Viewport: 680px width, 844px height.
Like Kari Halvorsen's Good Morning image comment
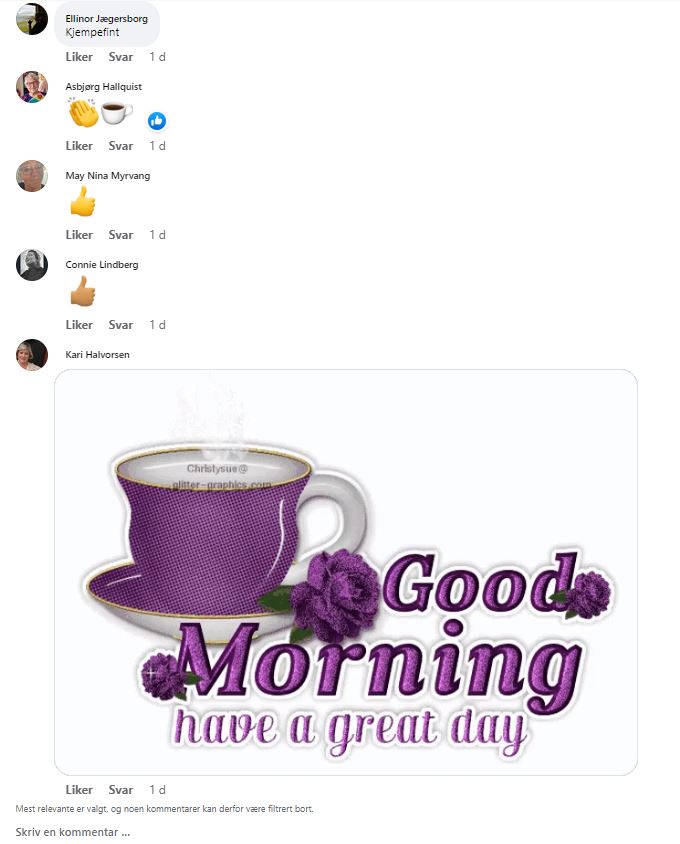79,790
